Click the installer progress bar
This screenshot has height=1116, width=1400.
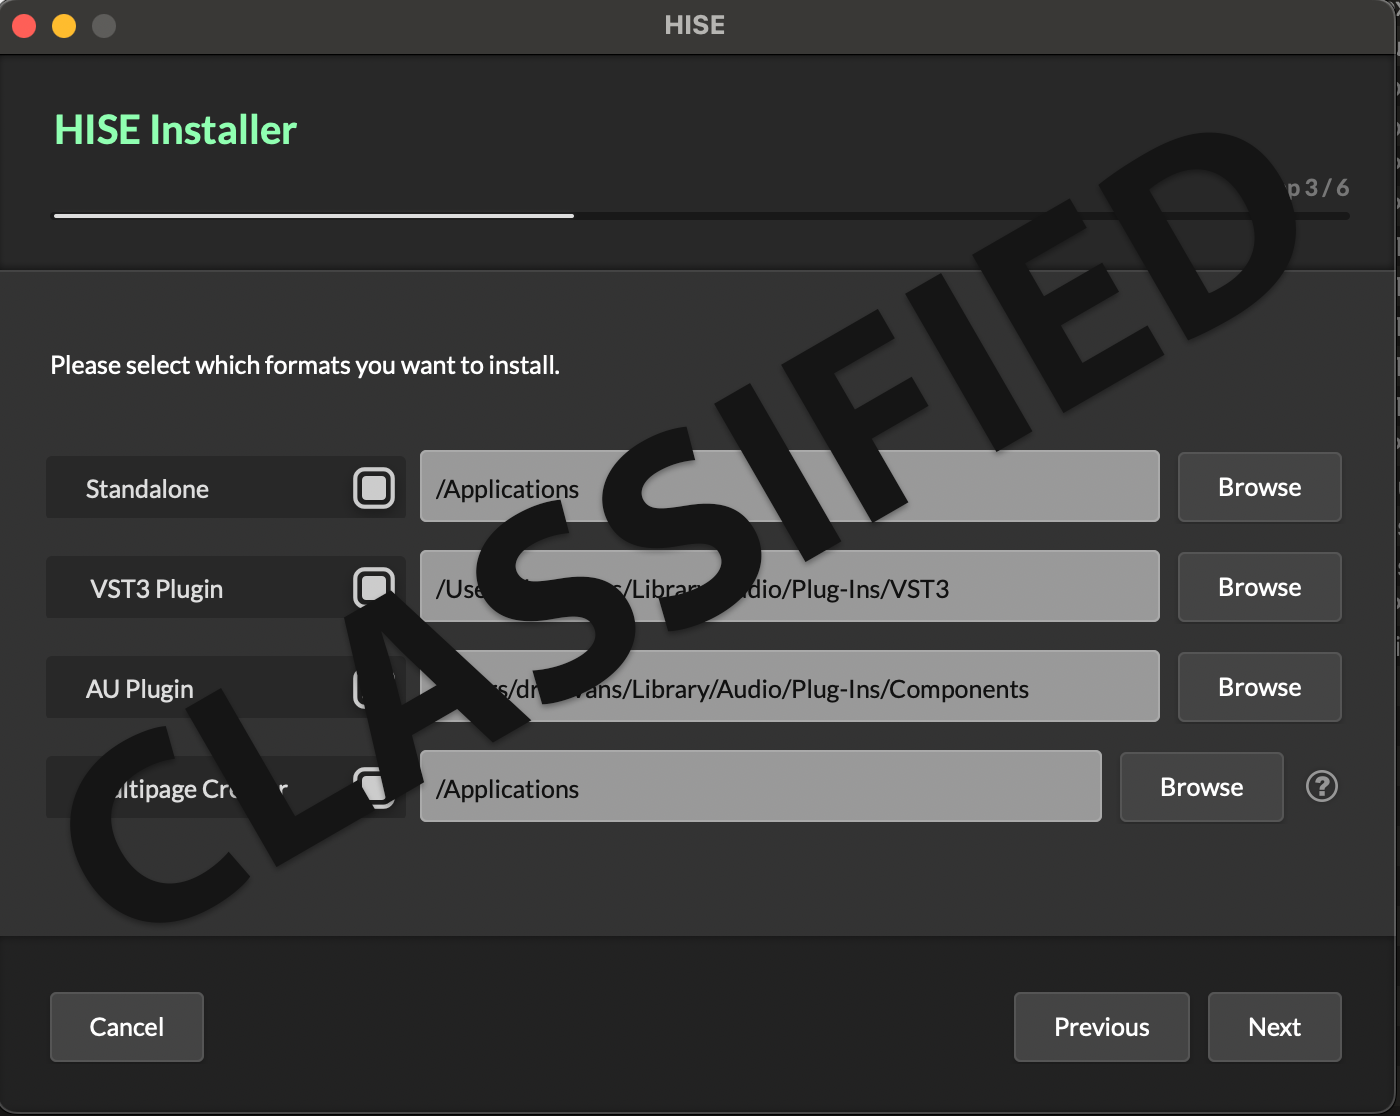pos(702,215)
